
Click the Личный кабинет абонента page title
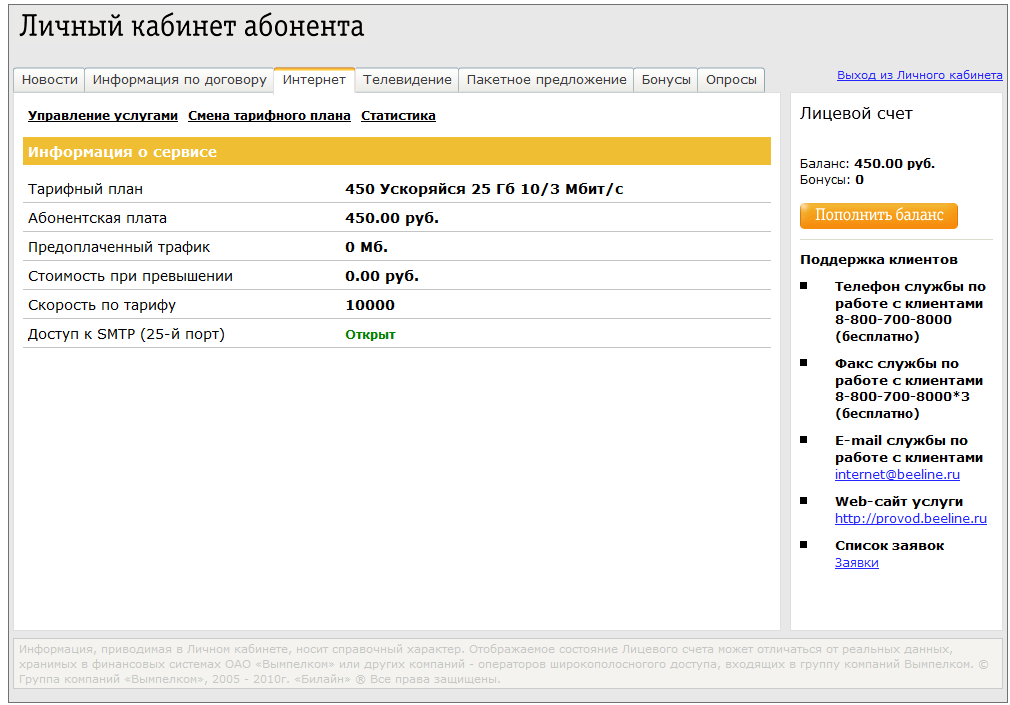tap(192, 27)
